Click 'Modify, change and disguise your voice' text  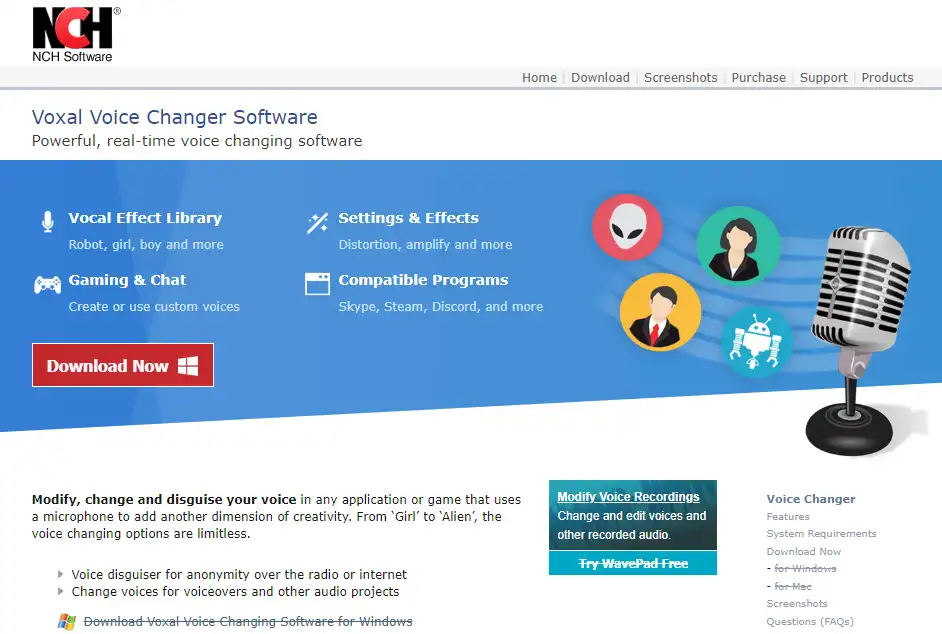coord(164,499)
